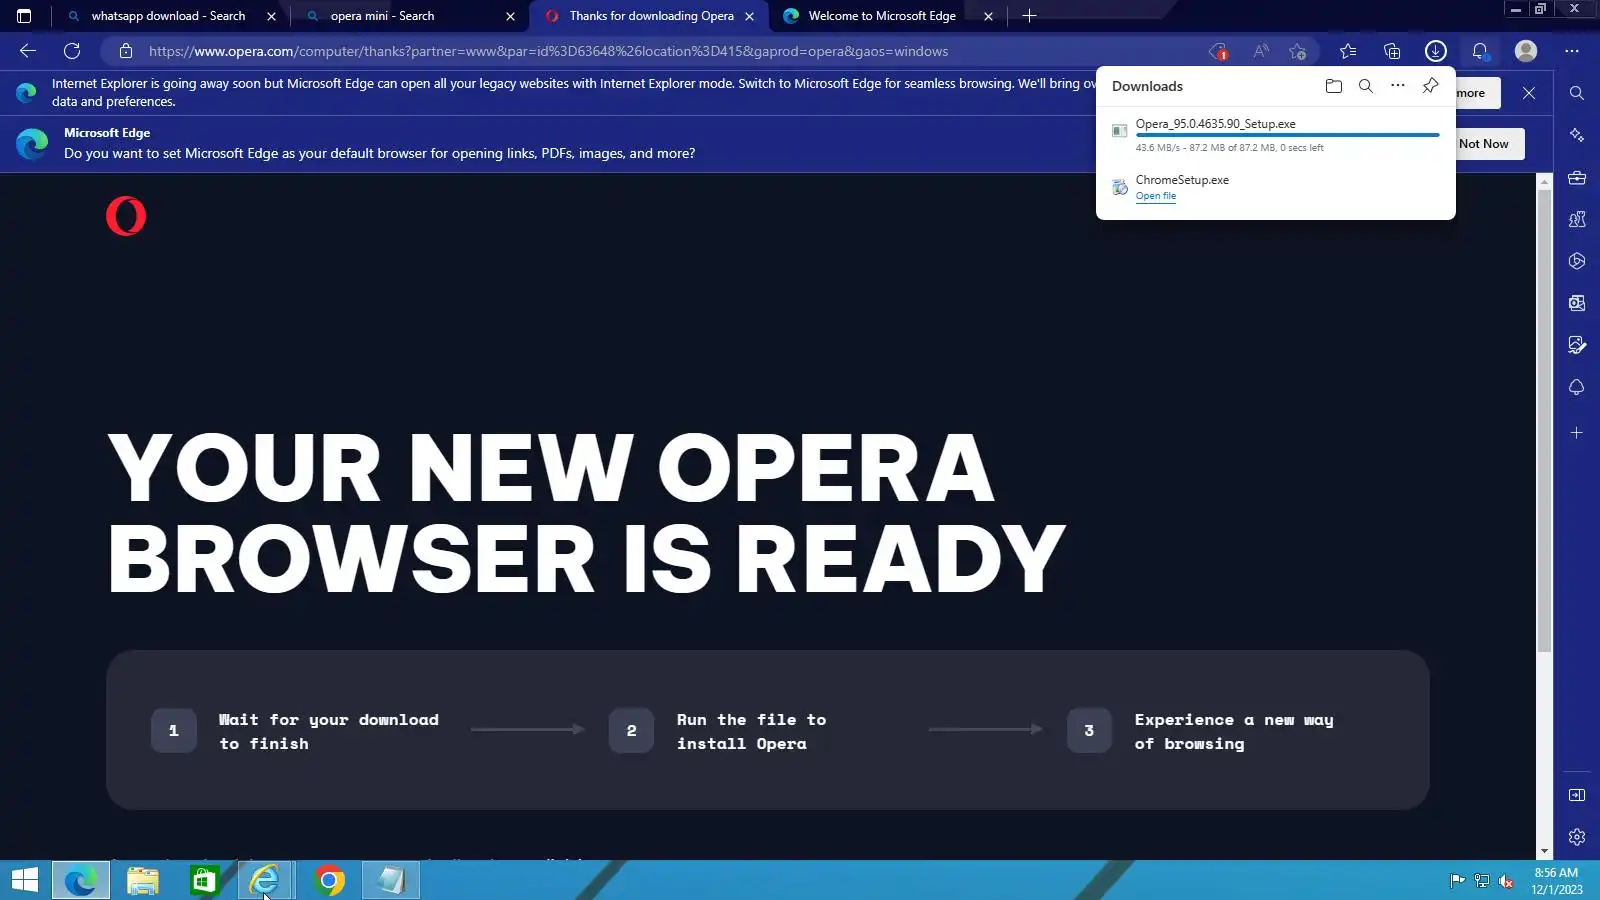View site information lock icon
The image size is (1600, 900).
126,51
